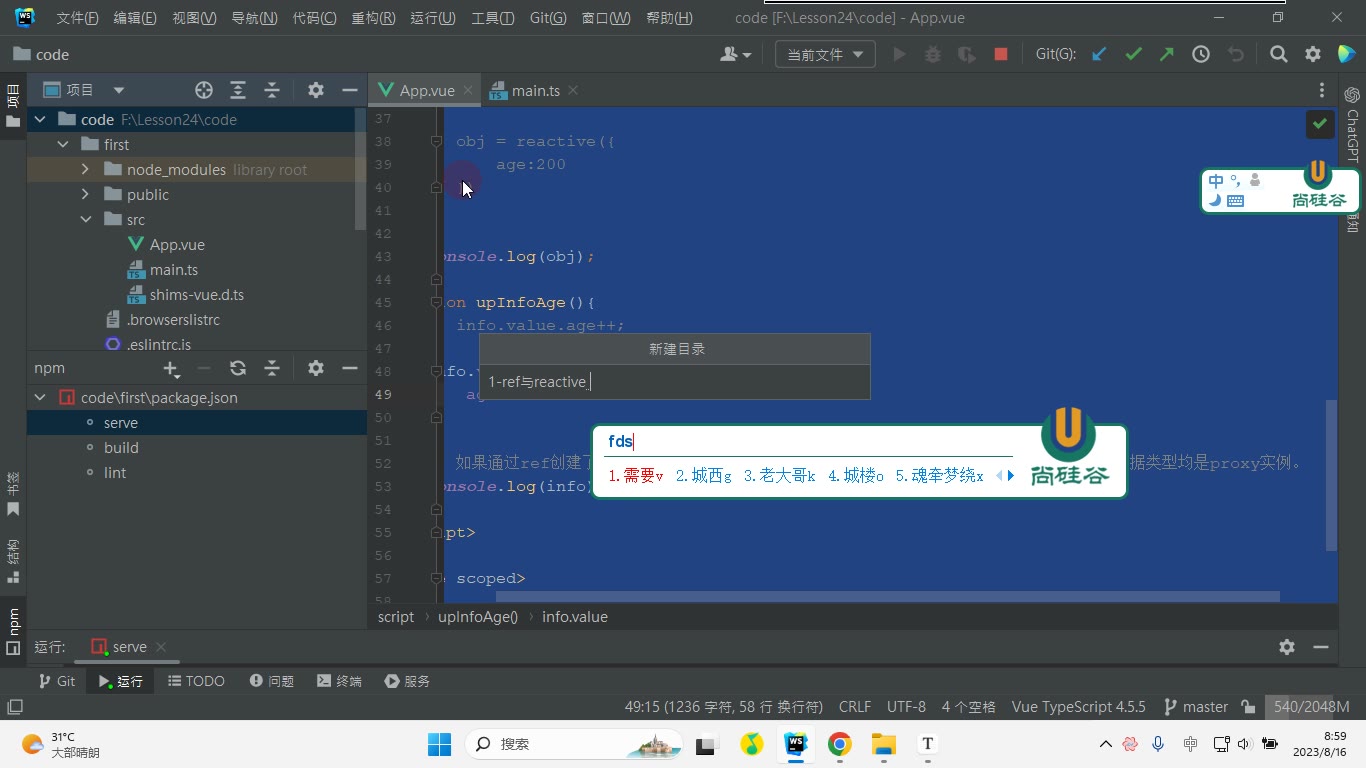This screenshot has height=768, width=1366.
Task: Open IDE settings gear in toolbar
Action: pos(1313,54)
